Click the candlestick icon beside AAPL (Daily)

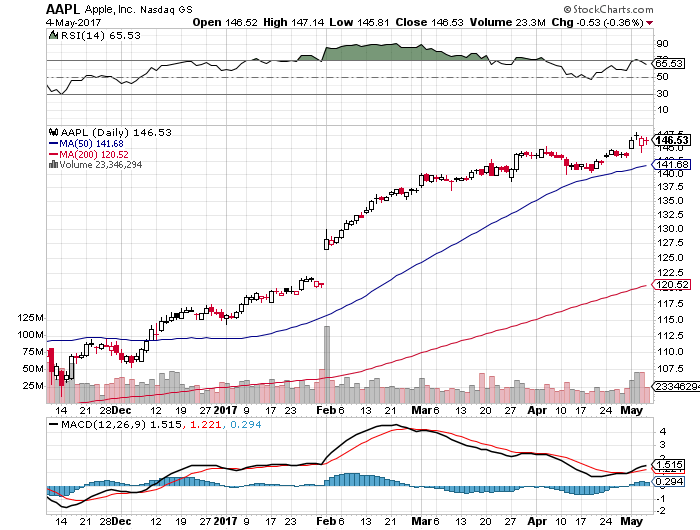click(x=54, y=132)
